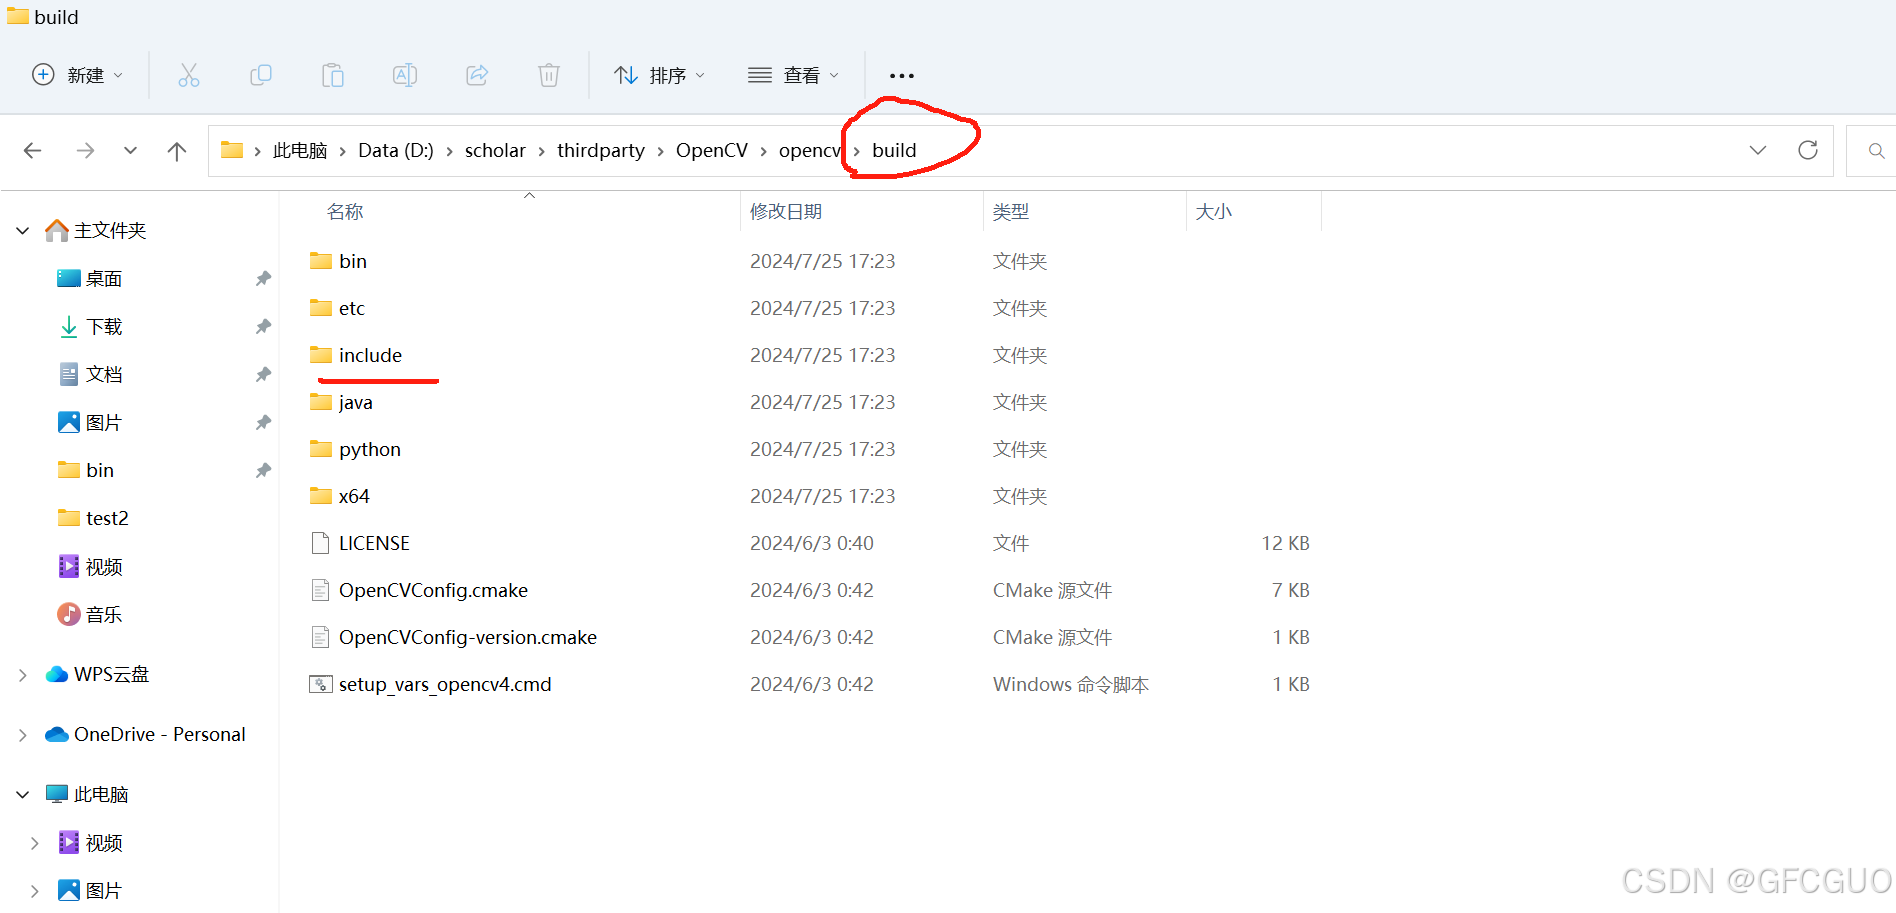Select 此电脑 in the address breadcrumb
Image resolution: width=1896 pixels, height=913 pixels.
coord(300,150)
